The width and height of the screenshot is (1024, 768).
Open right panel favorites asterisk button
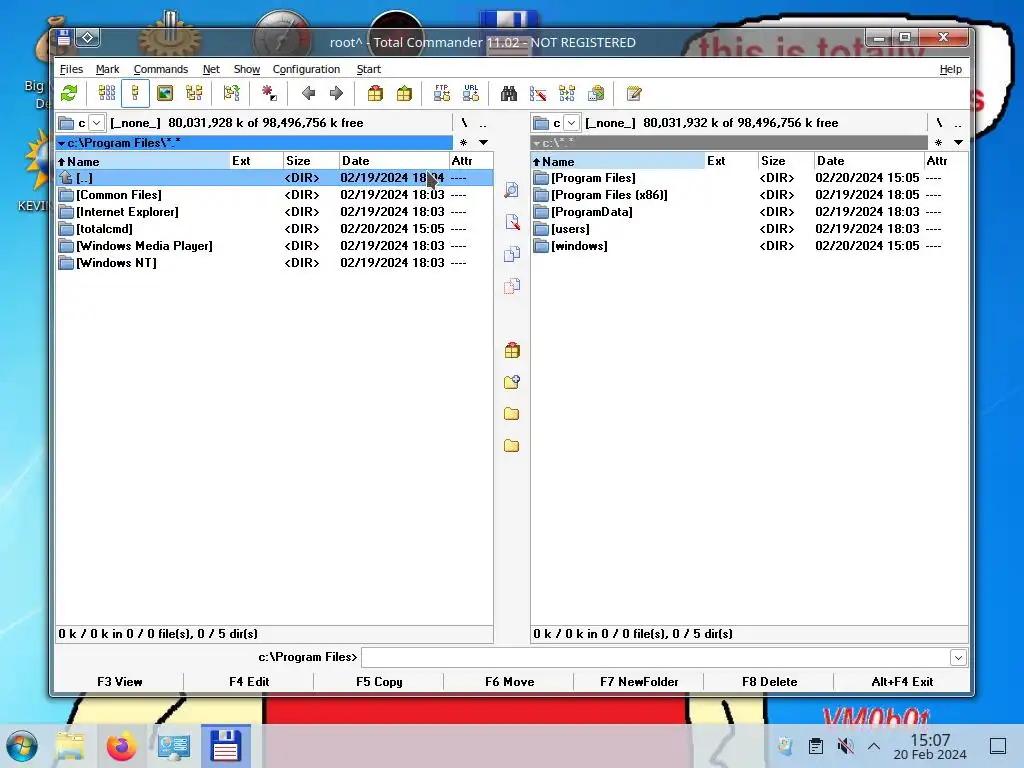pos(938,142)
